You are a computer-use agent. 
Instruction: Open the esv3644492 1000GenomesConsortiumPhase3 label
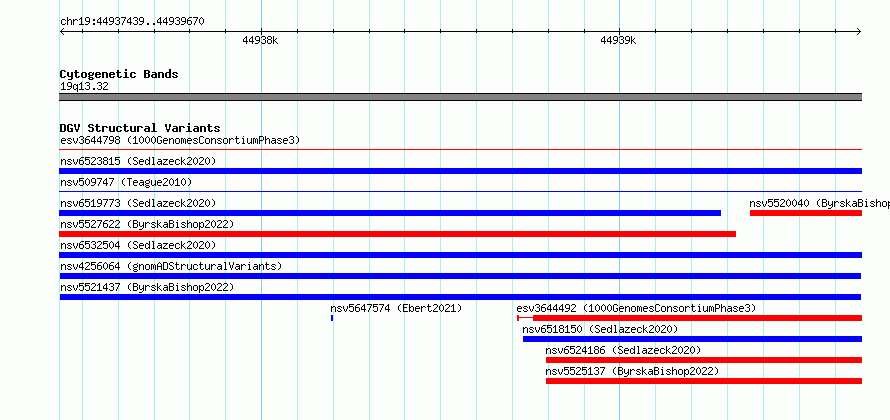[x=636, y=308]
